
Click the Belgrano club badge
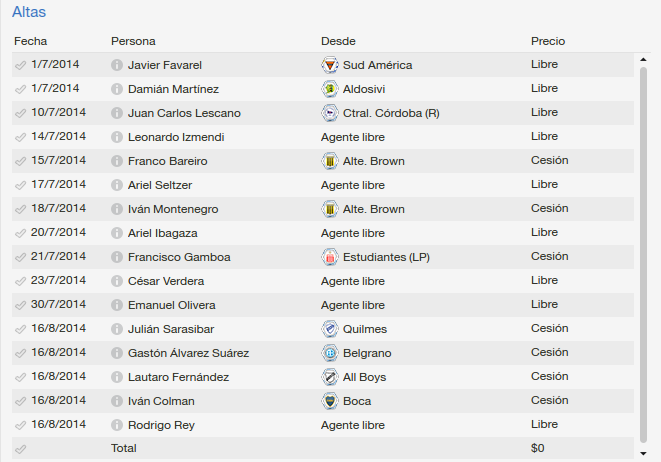[x=330, y=353]
